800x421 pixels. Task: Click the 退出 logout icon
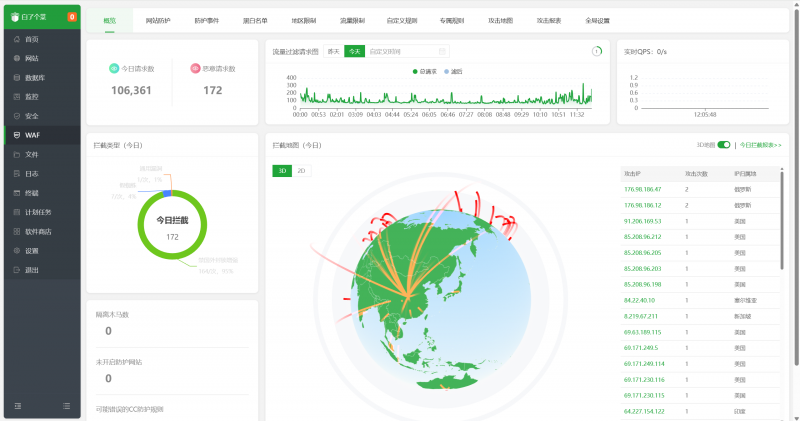click(17, 270)
